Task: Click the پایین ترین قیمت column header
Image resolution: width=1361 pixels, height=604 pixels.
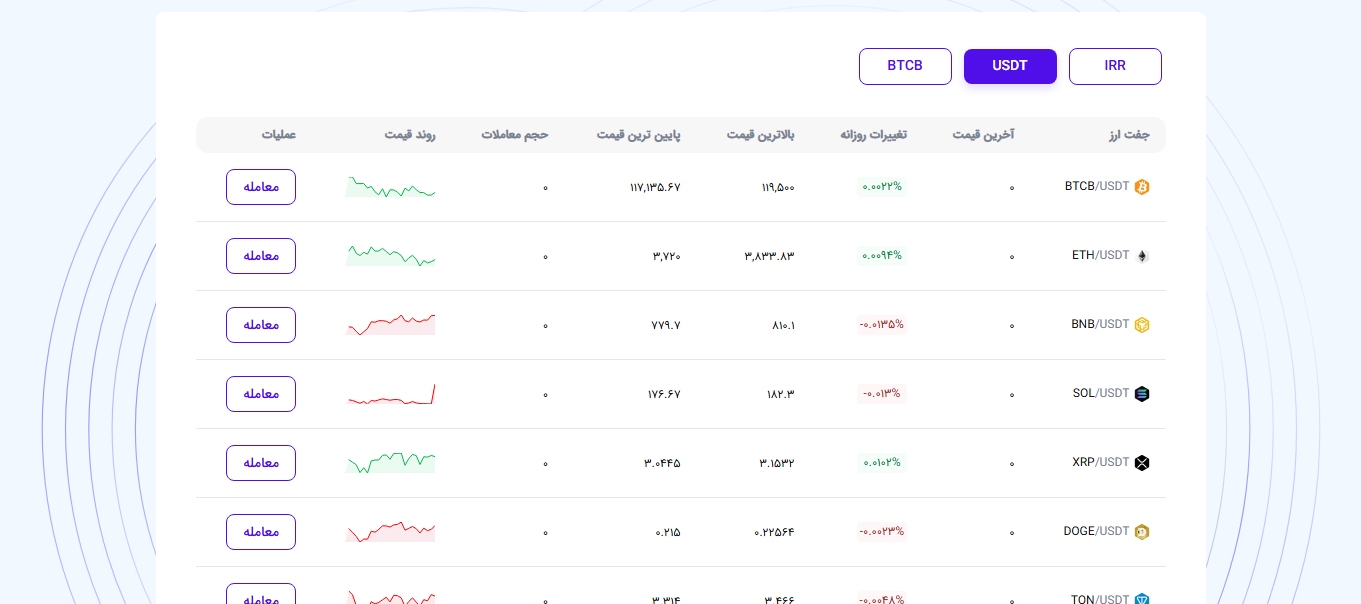Action: click(639, 135)
